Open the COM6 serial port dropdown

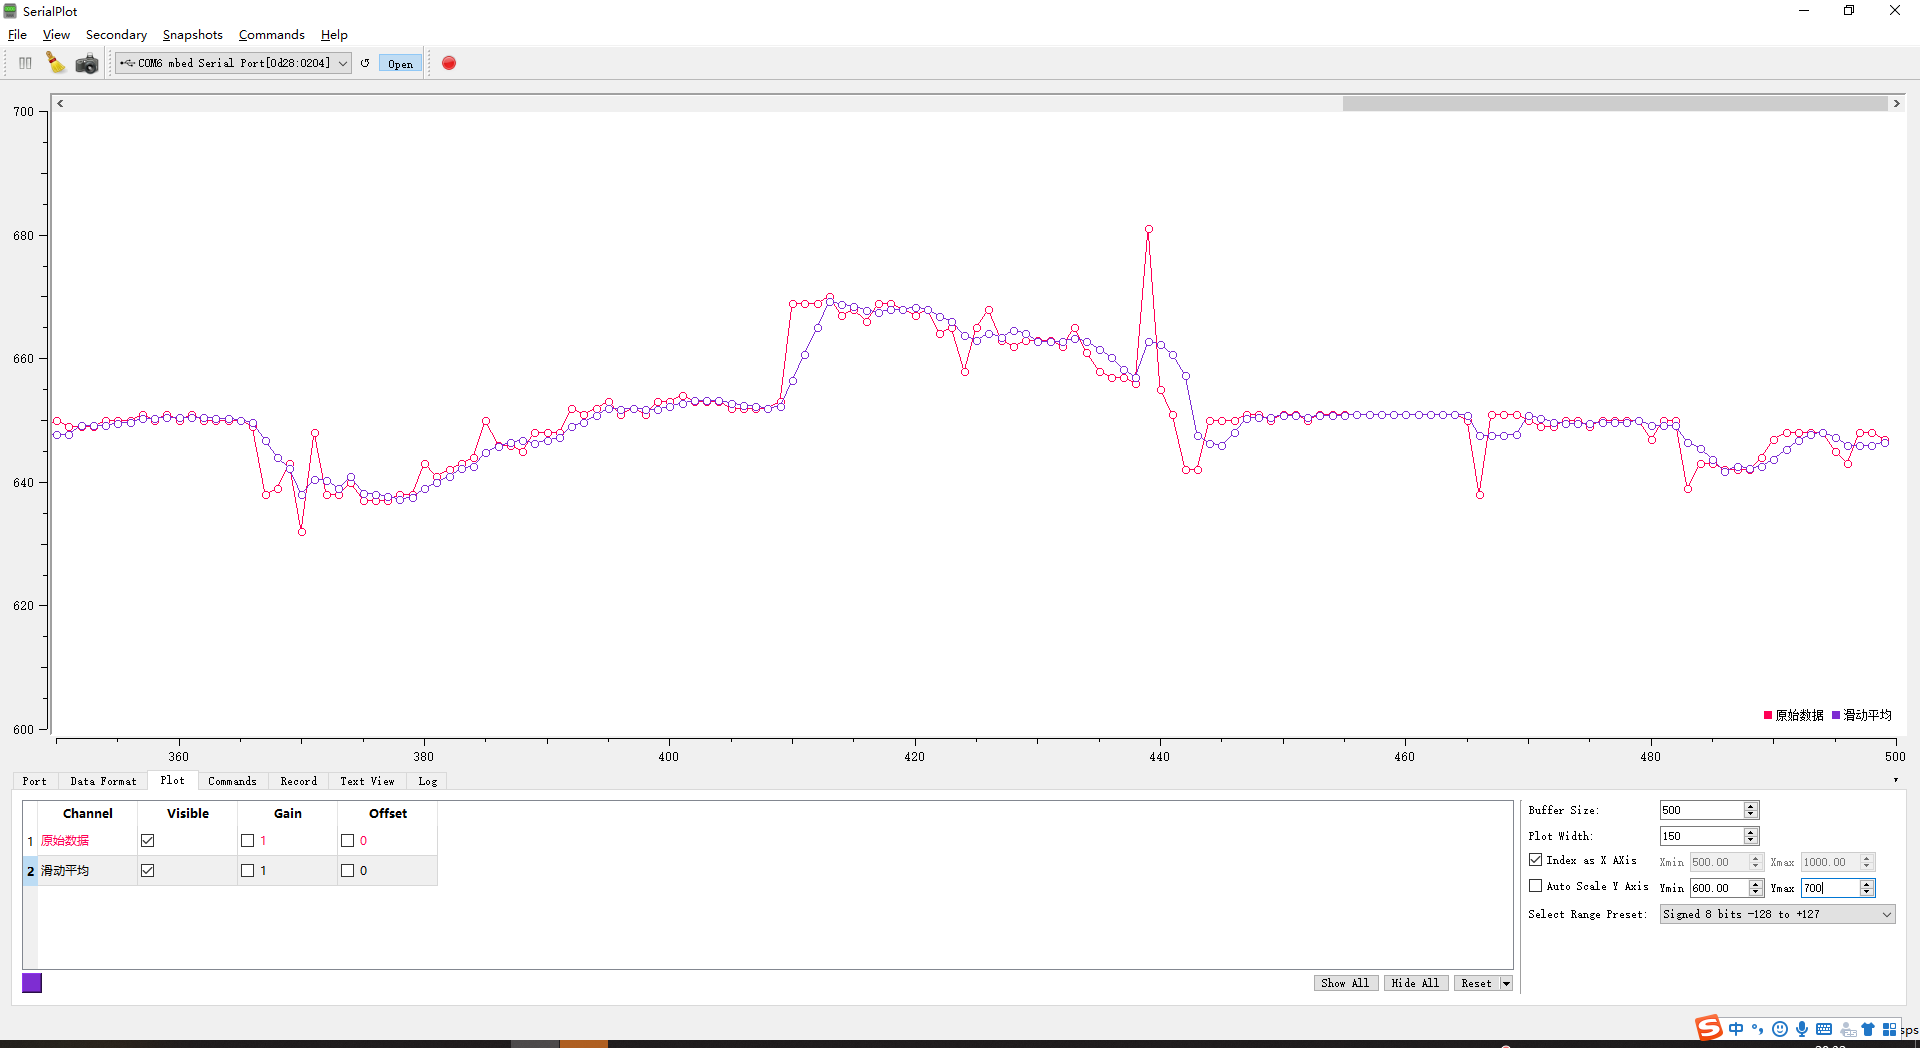[x=233, y=63]
